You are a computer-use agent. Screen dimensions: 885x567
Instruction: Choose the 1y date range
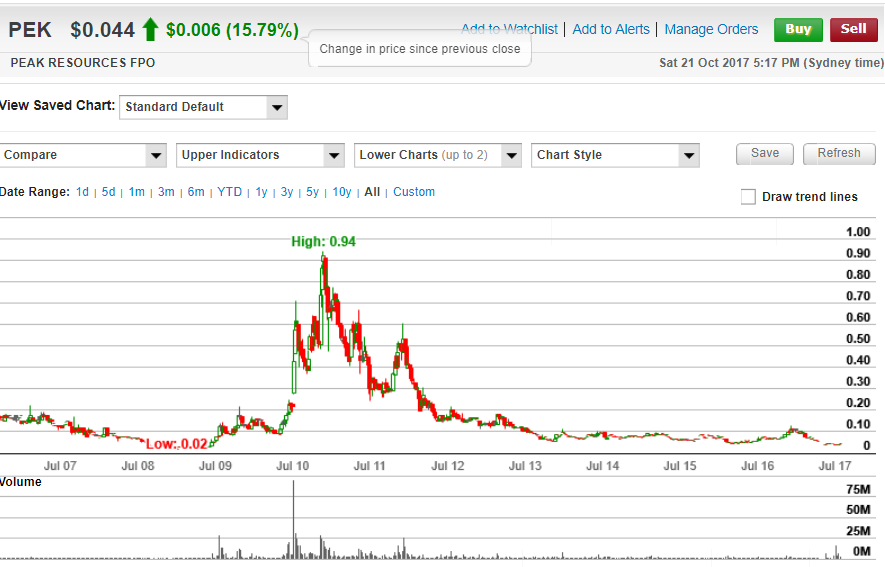click(261, 192)
